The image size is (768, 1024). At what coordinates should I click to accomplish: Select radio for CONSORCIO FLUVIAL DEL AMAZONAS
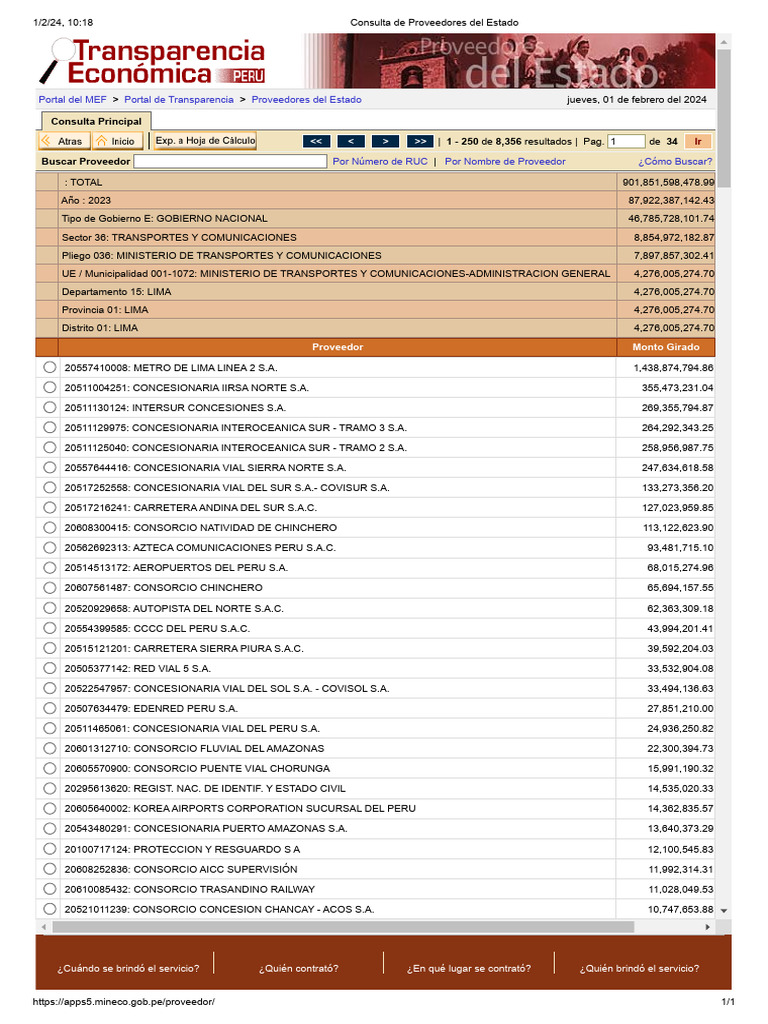click(50, 748)
